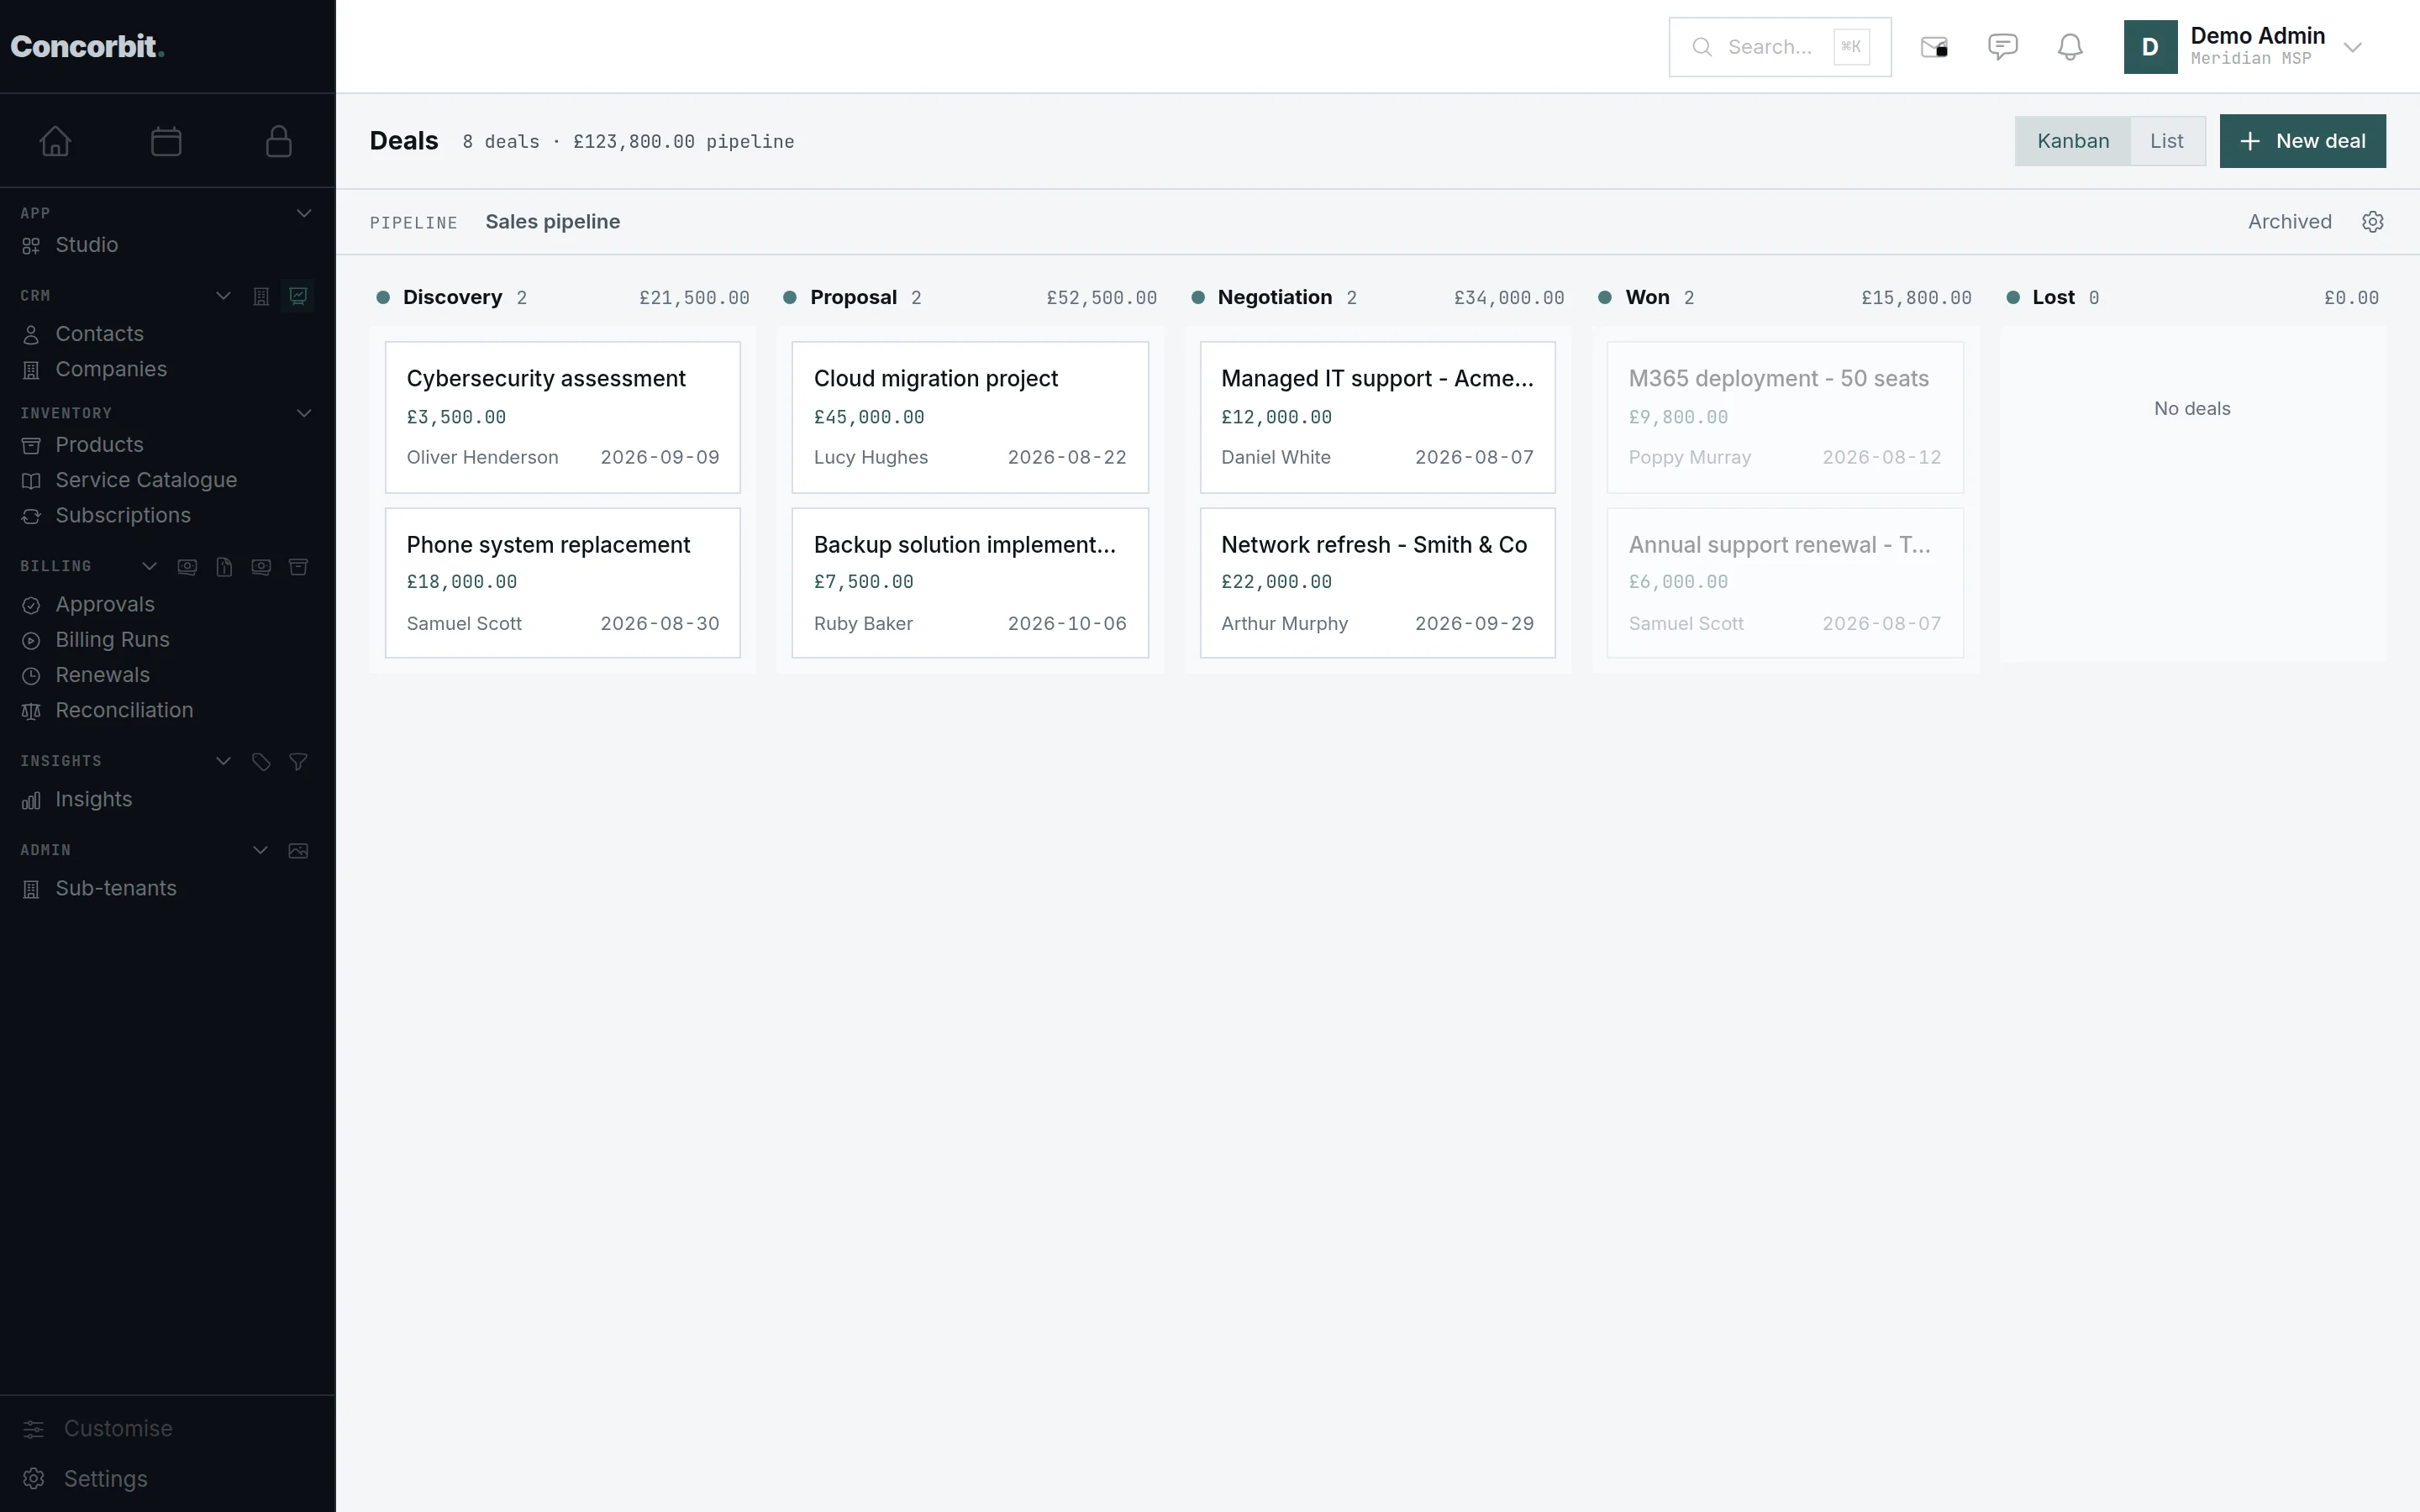Switch to List view
This screenshot has height=1512, width=2420.
(x=2167, y=141)
